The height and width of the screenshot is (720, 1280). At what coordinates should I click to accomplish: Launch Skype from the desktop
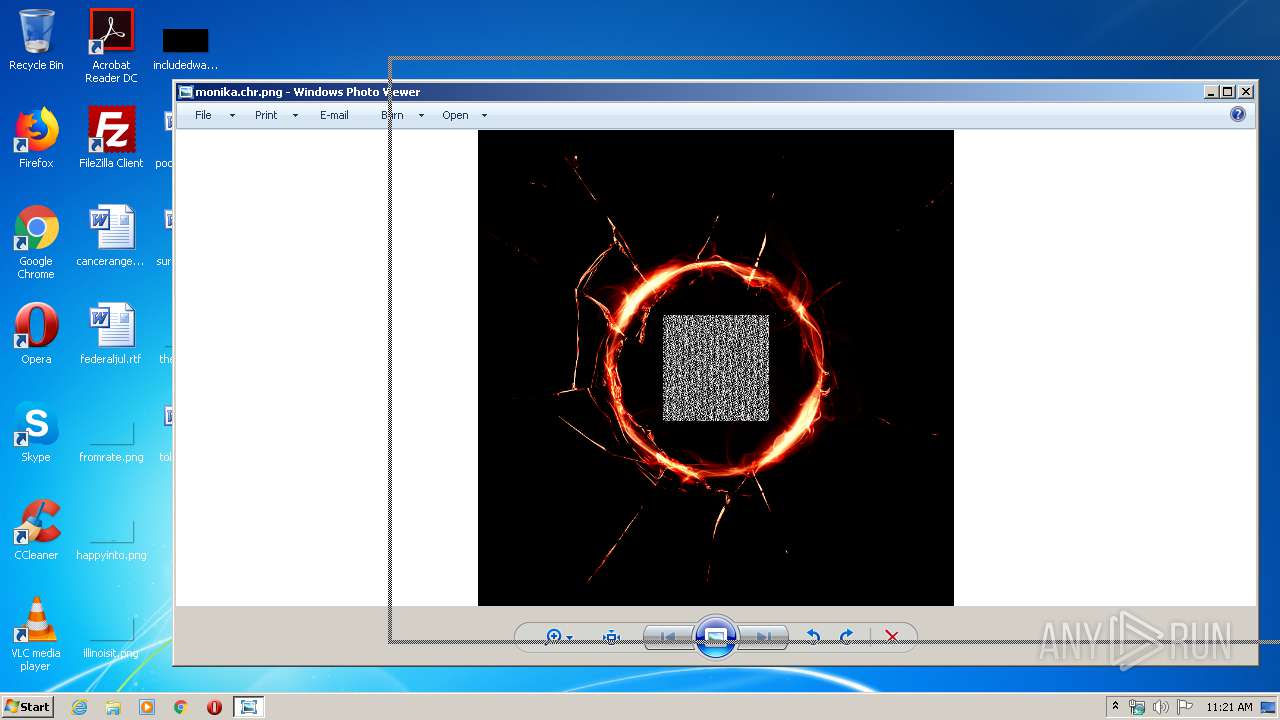(x=36, y=432)
